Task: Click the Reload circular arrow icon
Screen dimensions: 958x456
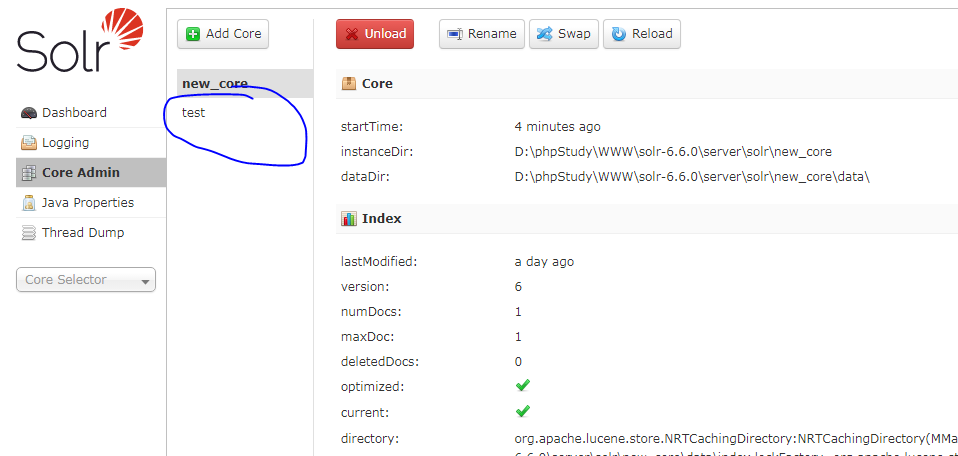Action: click(x=620, y=34)
